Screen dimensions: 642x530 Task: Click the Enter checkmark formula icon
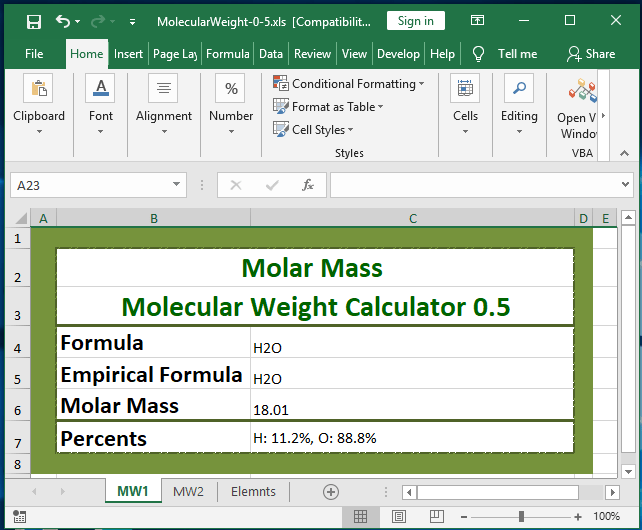272,185
